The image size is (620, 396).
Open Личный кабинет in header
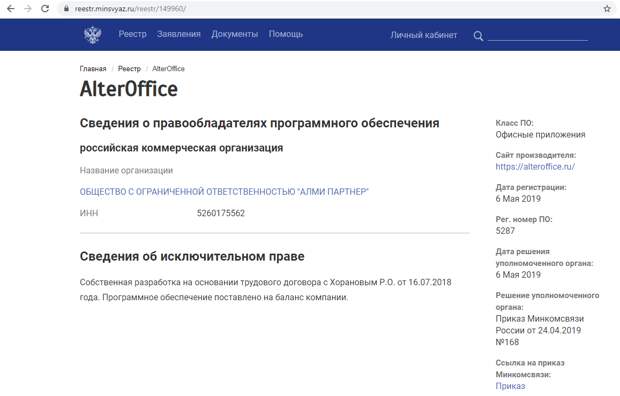pos(424,35)
